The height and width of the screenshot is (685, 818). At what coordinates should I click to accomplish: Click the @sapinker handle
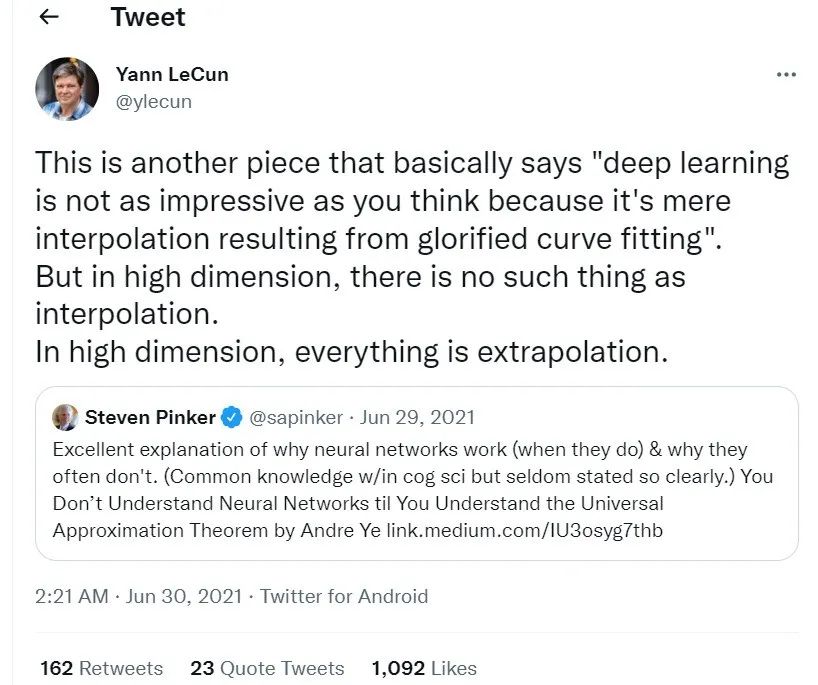(296, 416)
